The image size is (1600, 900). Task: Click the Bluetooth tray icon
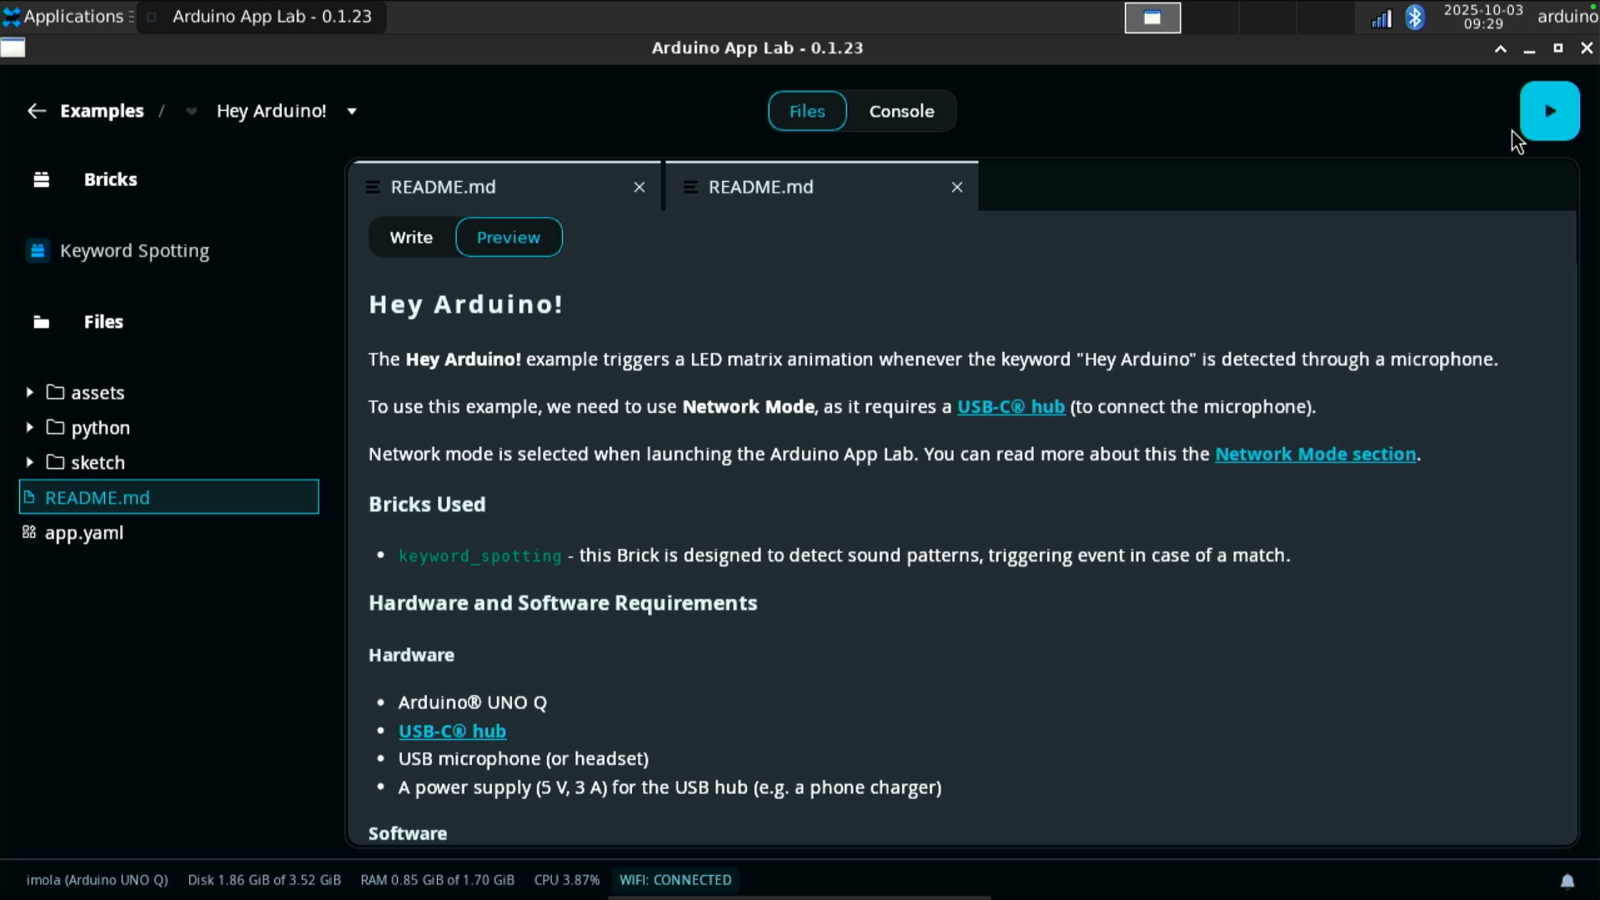coord(1414,17)
